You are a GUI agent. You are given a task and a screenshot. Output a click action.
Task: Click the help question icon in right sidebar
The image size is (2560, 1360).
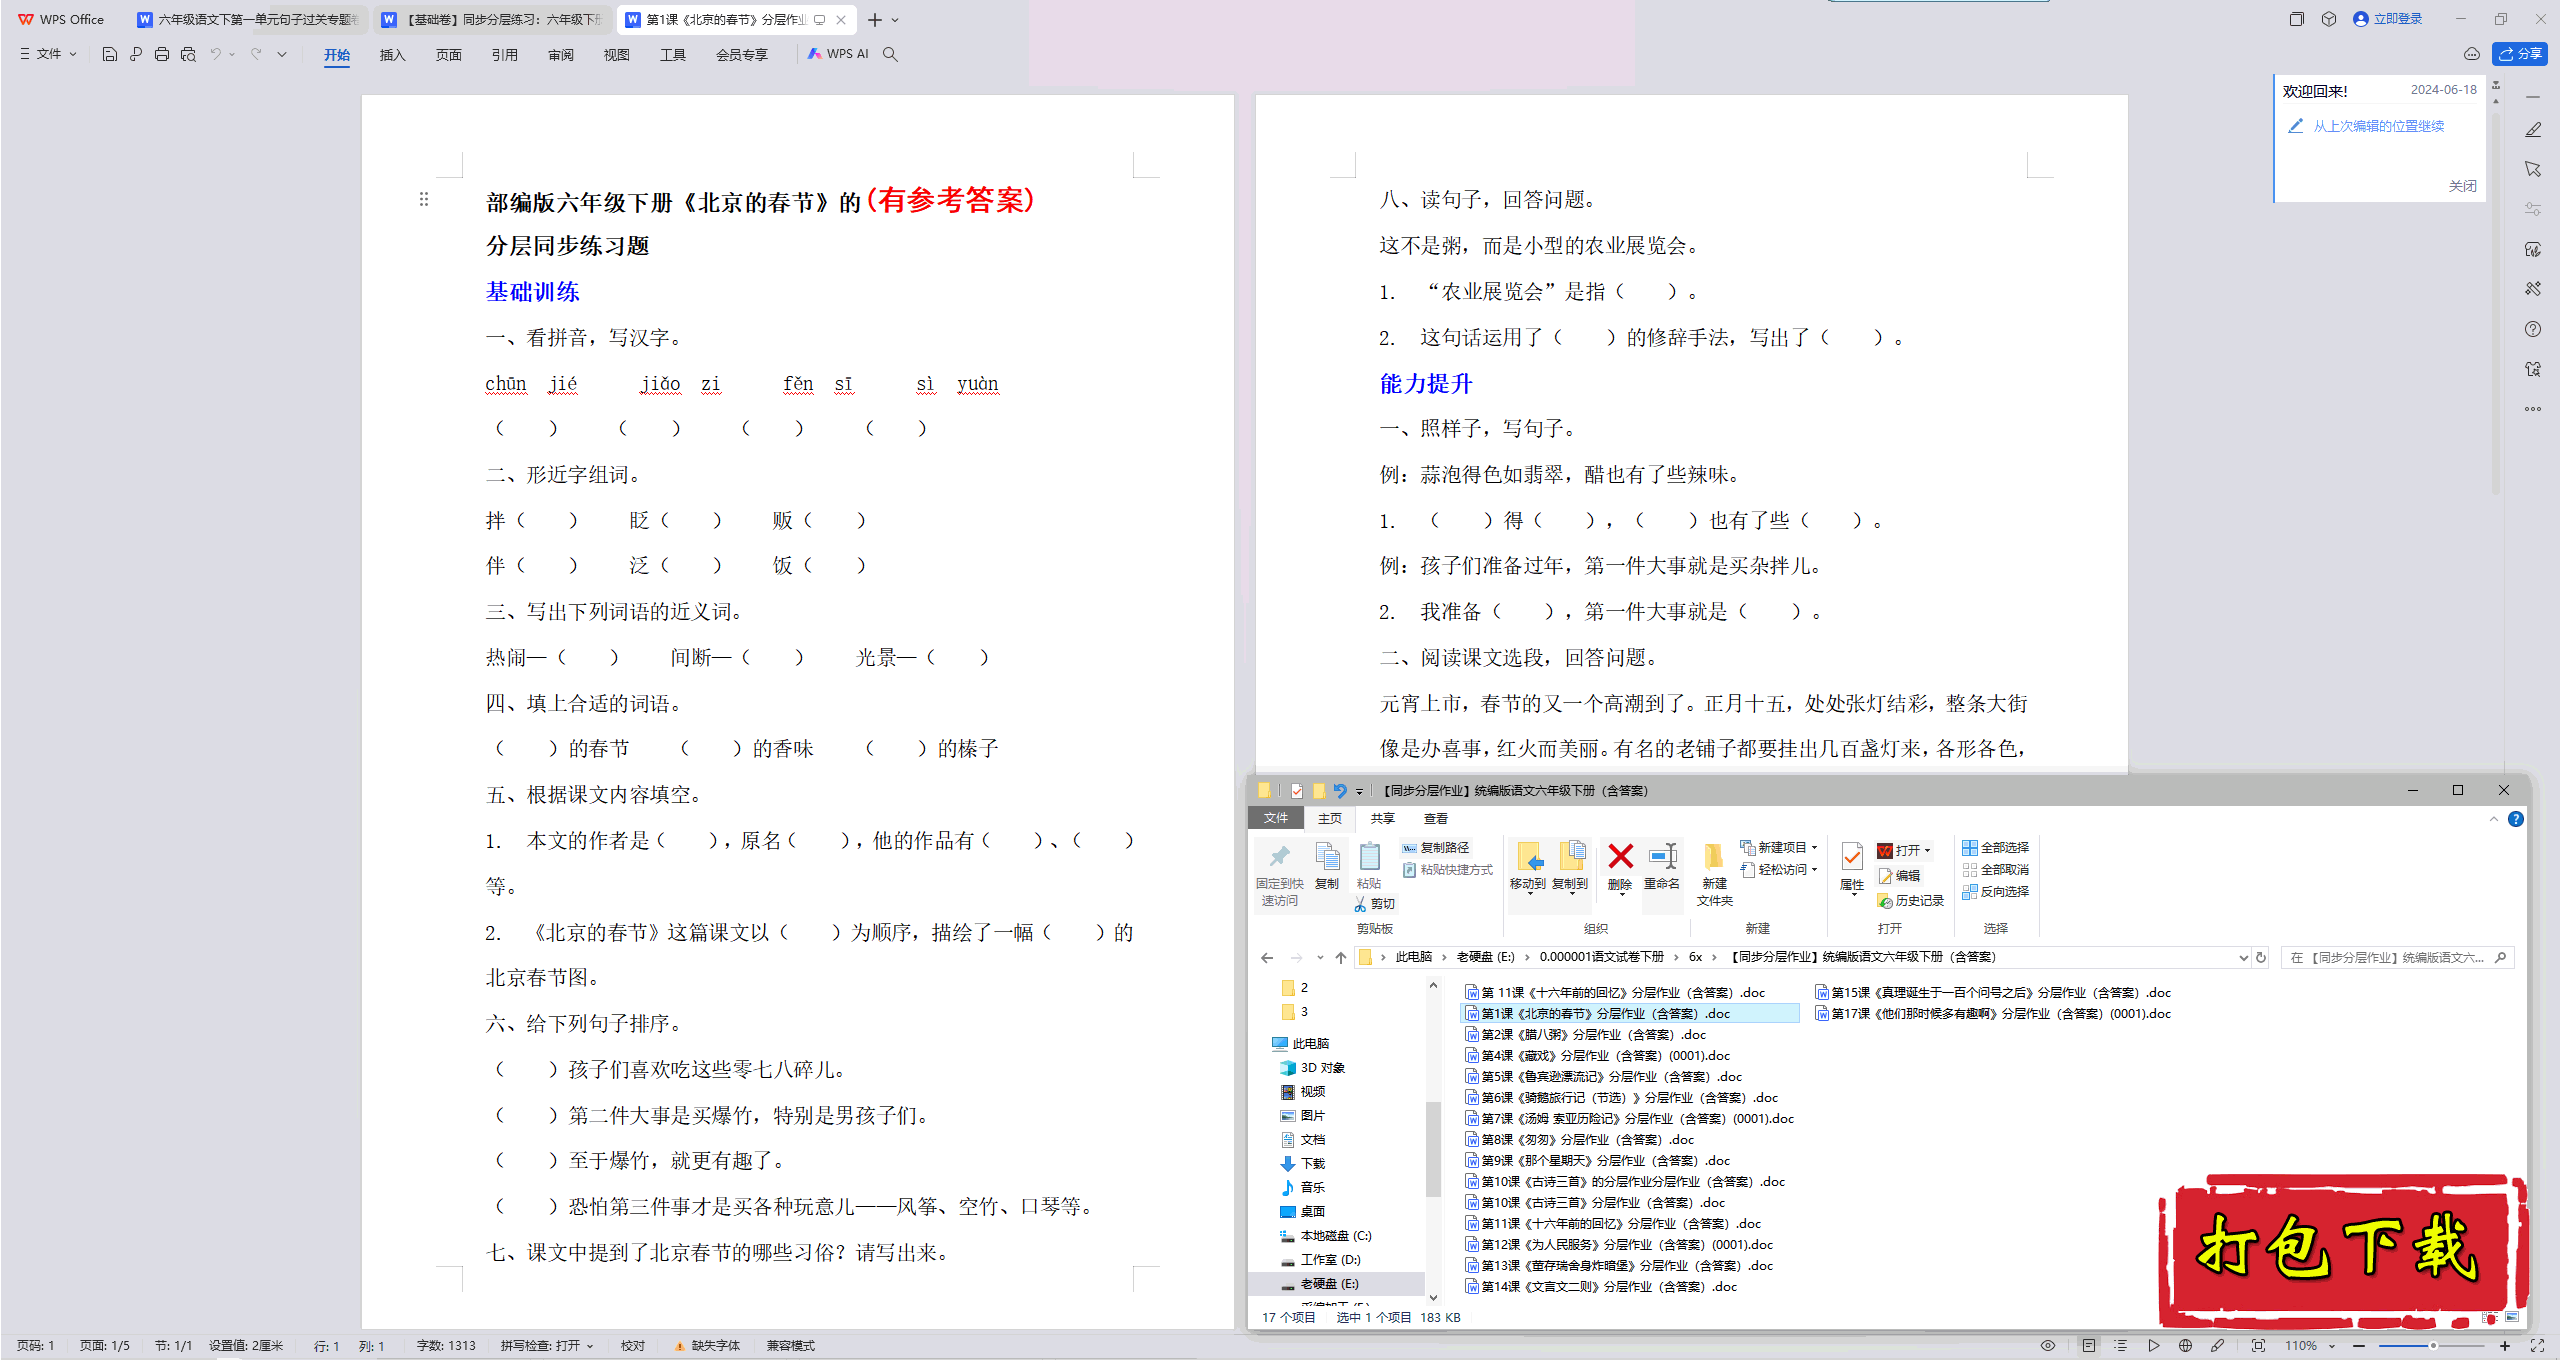click(x=2533, y=329)
